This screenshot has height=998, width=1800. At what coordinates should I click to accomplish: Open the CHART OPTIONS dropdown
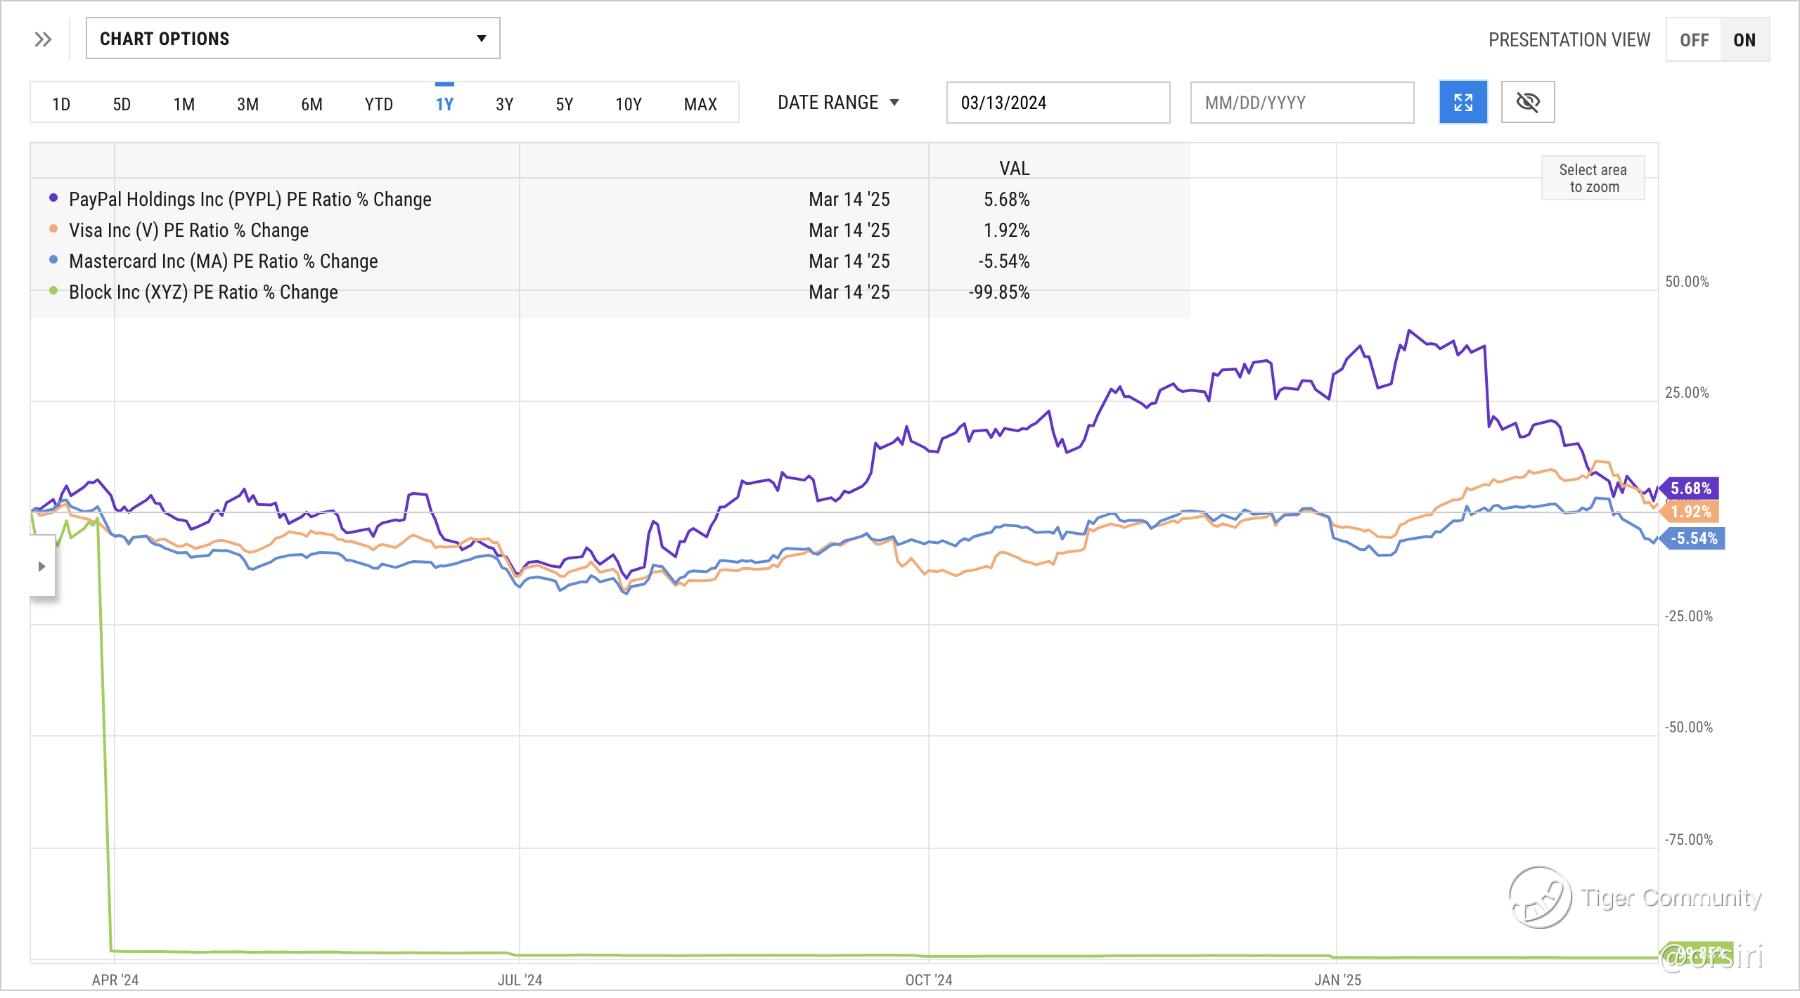[x=293, y=39]
